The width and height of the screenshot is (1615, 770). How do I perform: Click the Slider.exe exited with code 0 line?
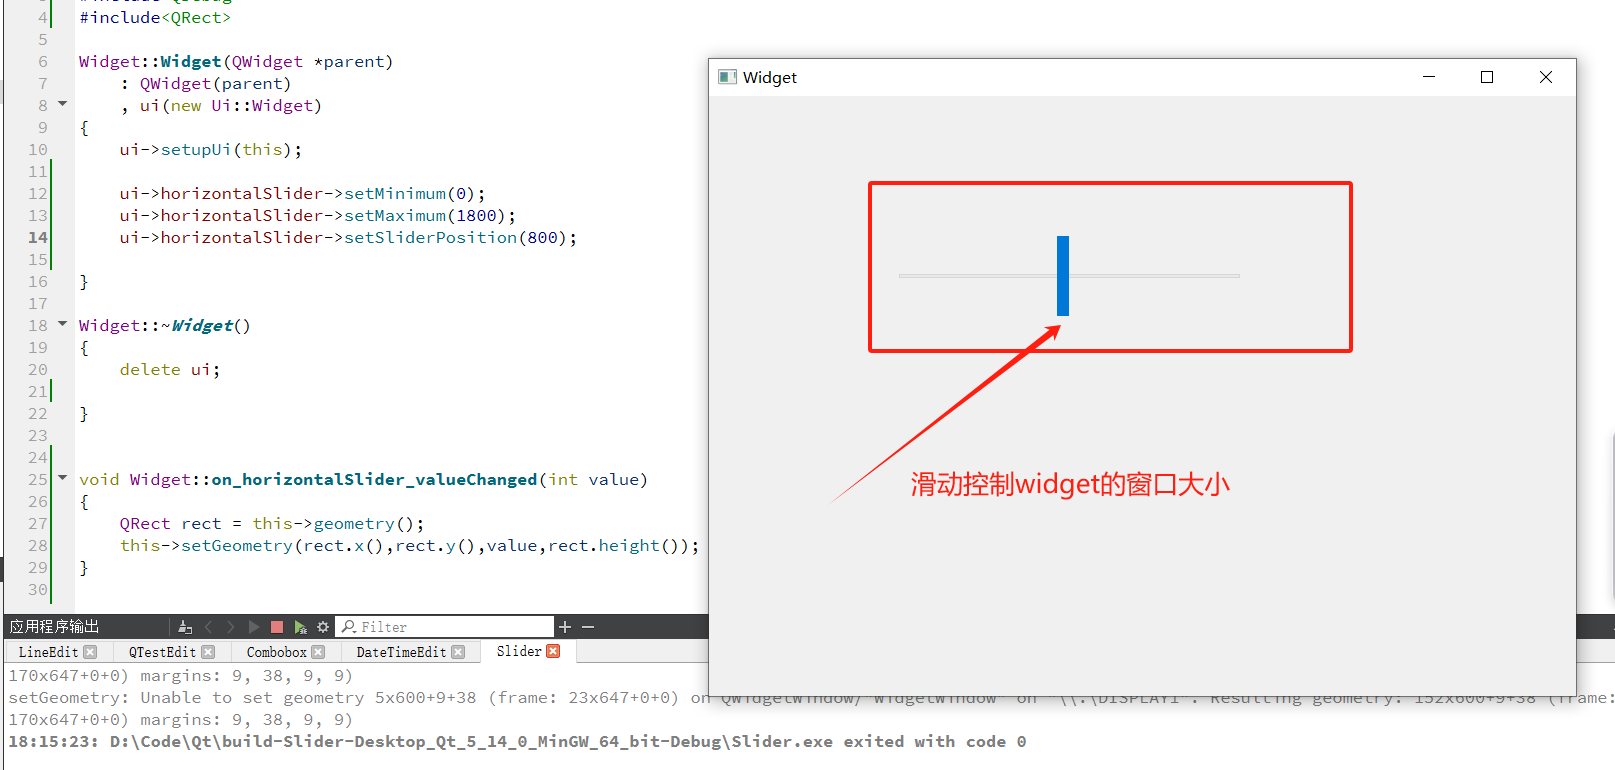(x=517, y=742)
